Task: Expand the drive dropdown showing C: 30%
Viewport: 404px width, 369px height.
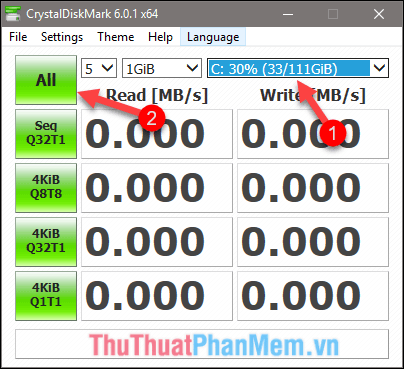Action: pos(298,68)
